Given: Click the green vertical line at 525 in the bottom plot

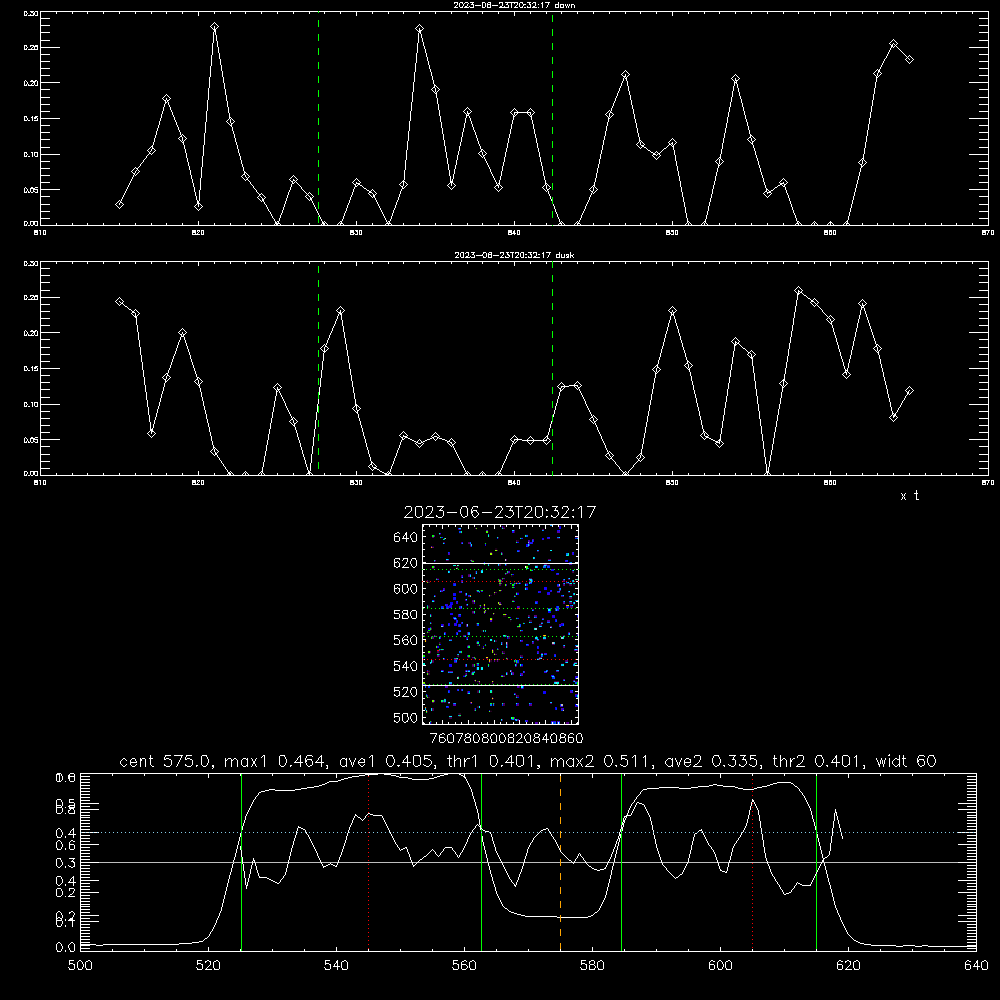Looking at the screenshot, I should [x=241, y=861].
